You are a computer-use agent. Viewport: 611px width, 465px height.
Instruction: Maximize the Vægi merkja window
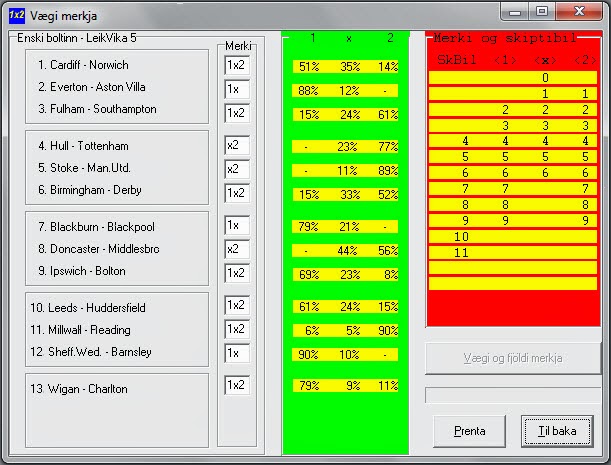click(x=542, y=11)
